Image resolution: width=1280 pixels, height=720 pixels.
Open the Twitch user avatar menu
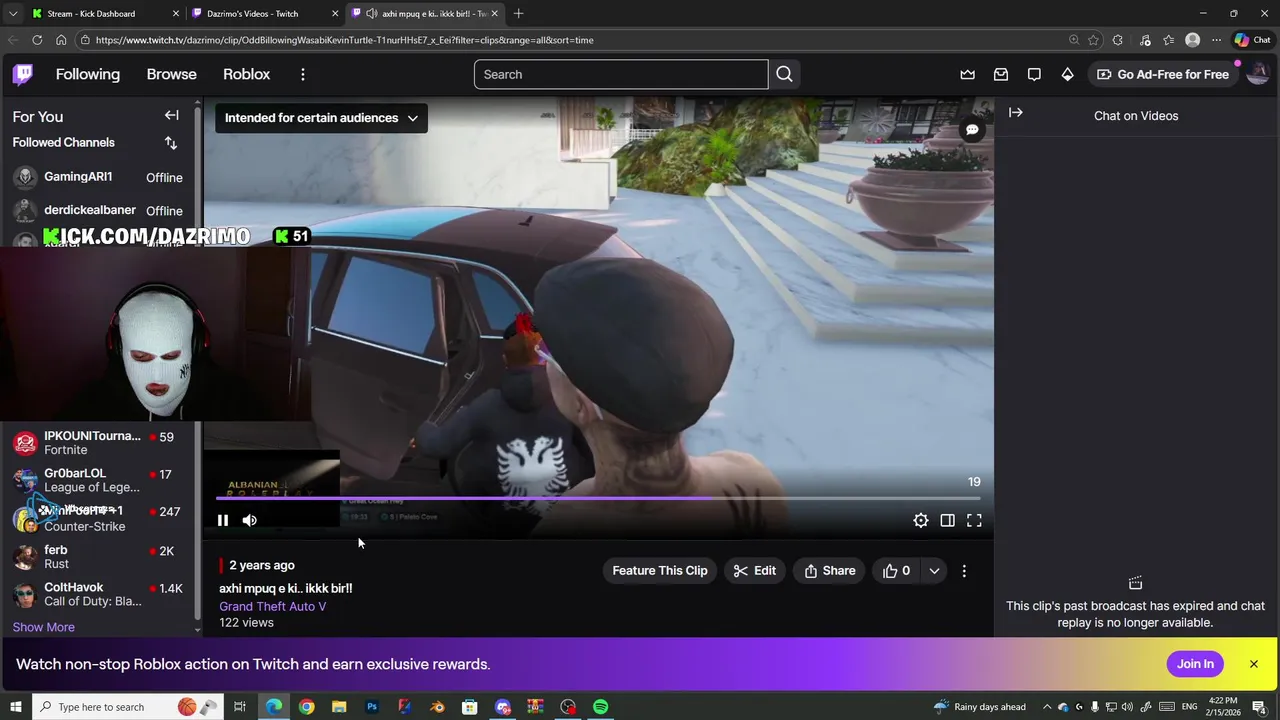click(x=1258, y=74)
